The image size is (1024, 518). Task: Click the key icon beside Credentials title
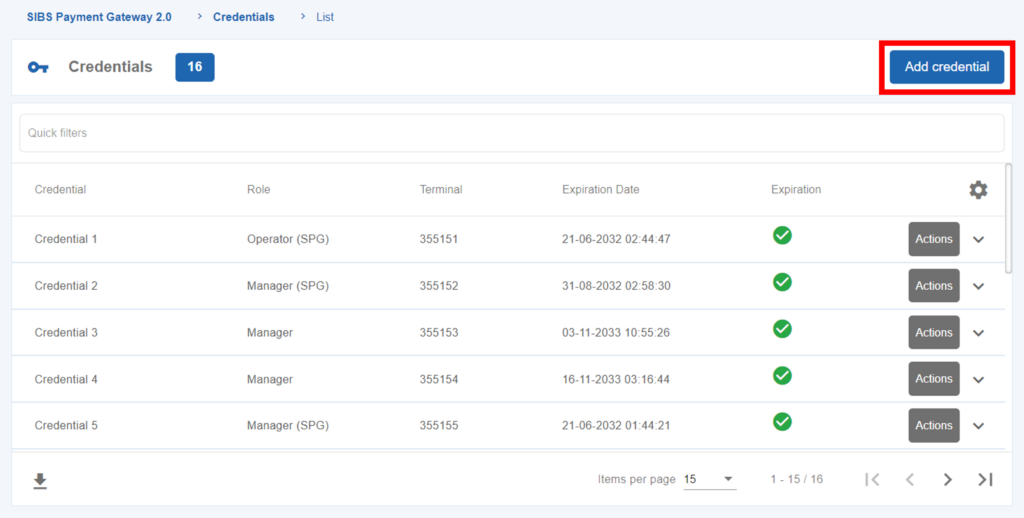pos(38,68)
